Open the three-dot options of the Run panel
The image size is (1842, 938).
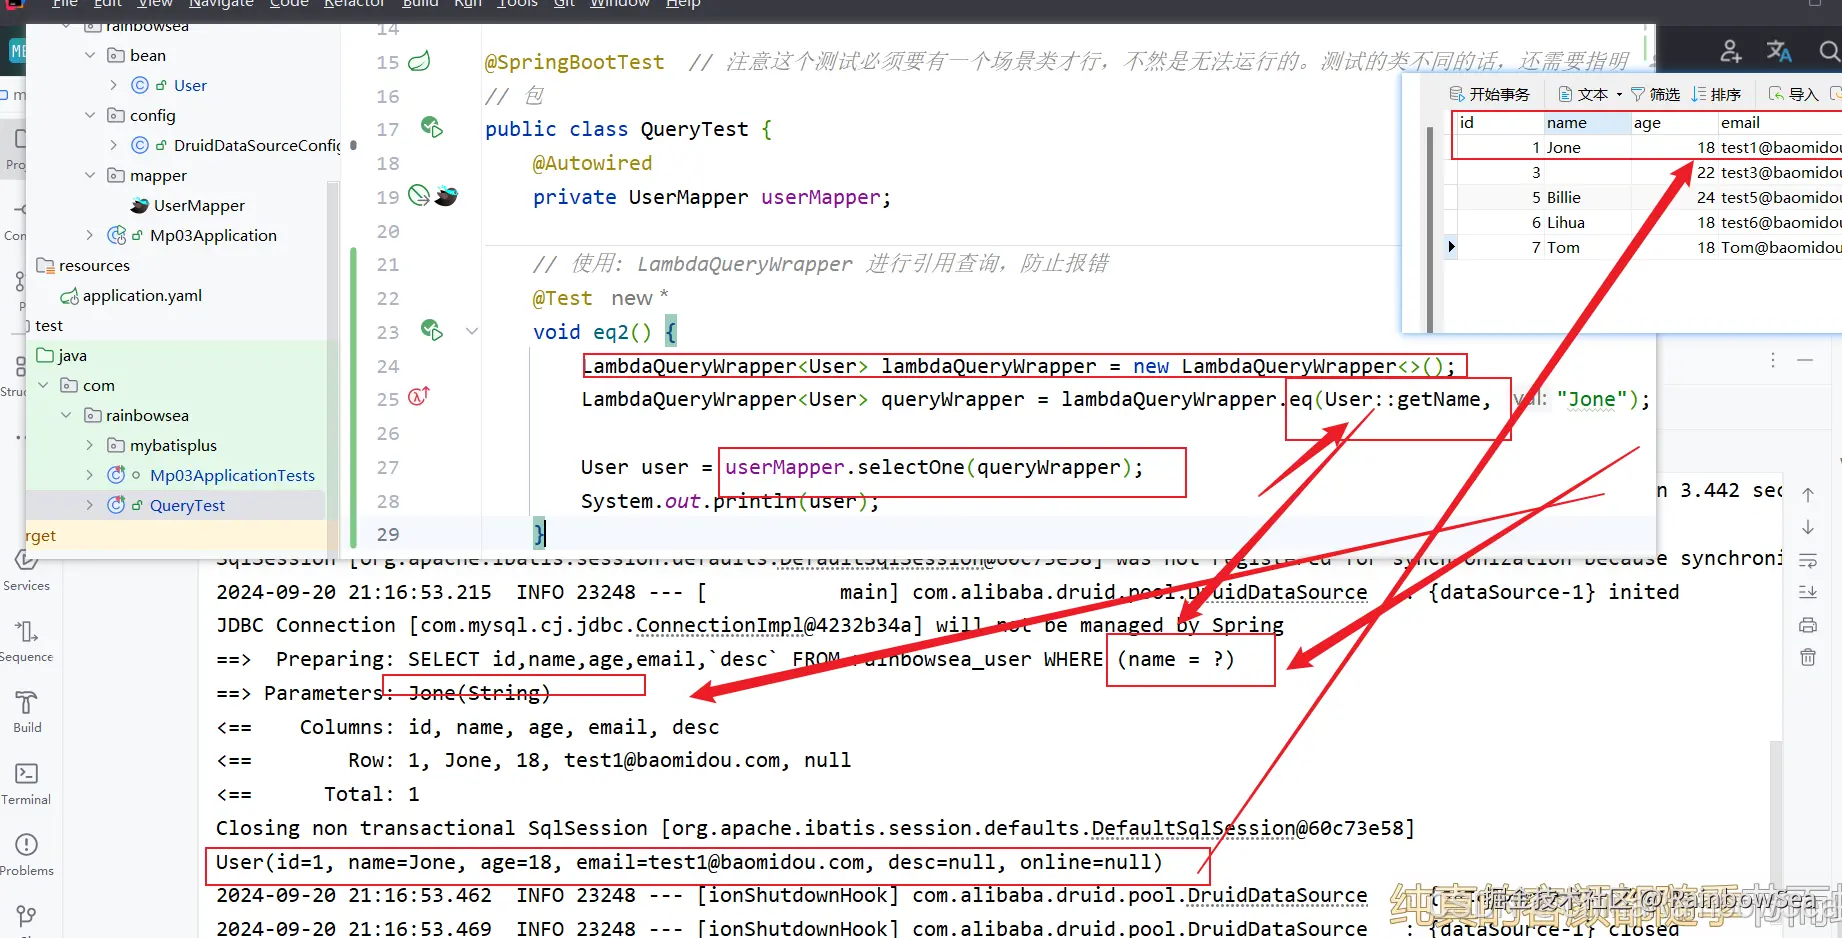pyautogui.click(x=1773, y=360)
